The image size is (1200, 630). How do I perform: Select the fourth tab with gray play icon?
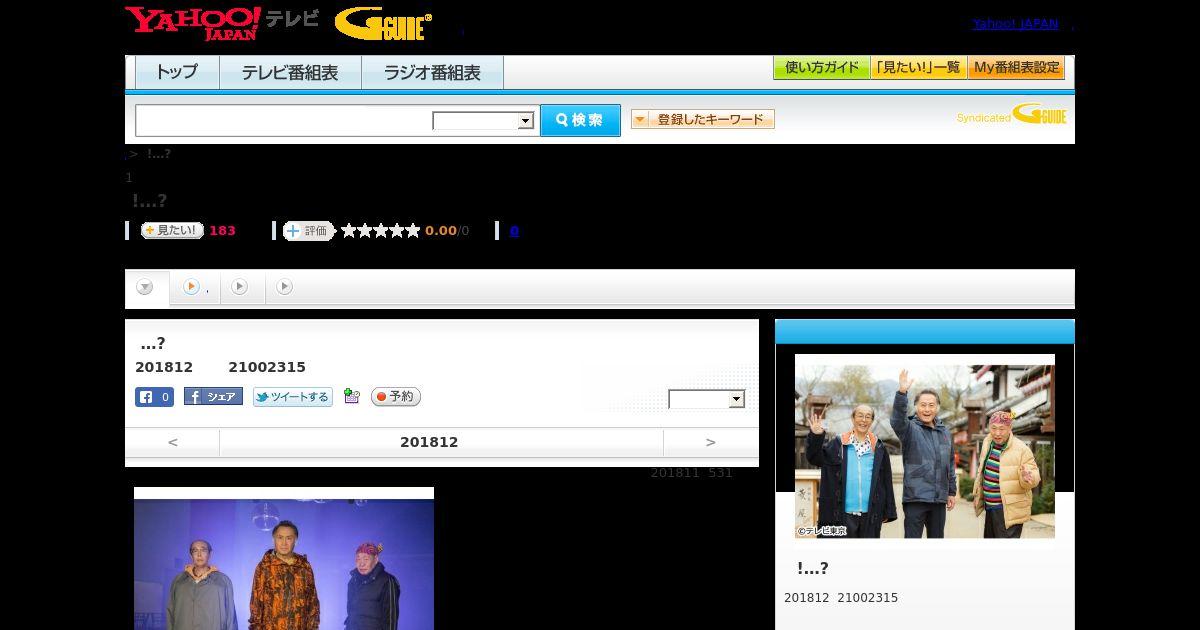click(285, 287)
